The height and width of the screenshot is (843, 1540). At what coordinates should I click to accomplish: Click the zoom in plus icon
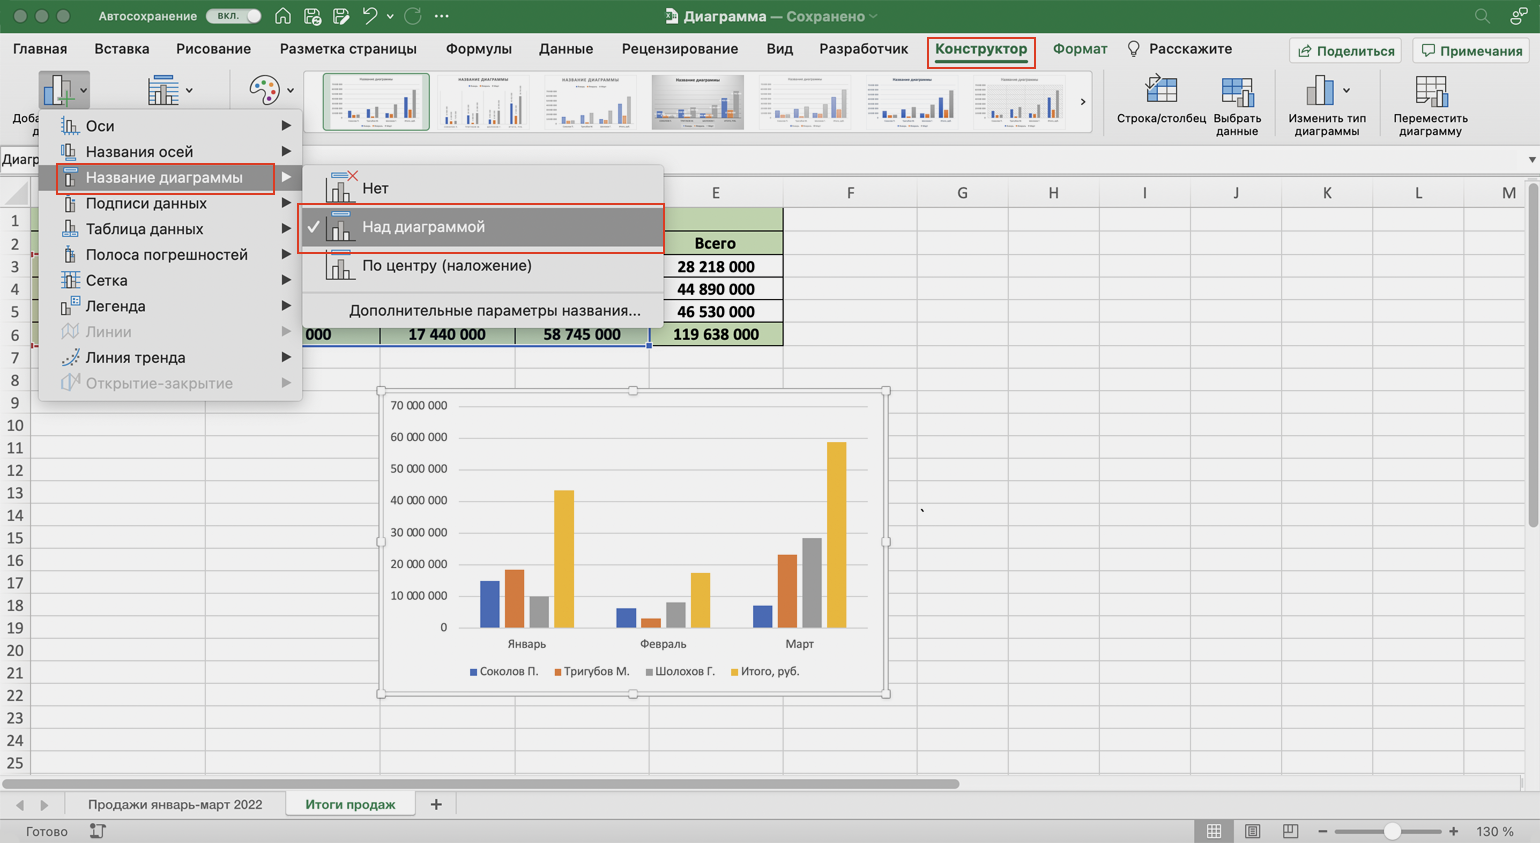(x=1454, y=832)
